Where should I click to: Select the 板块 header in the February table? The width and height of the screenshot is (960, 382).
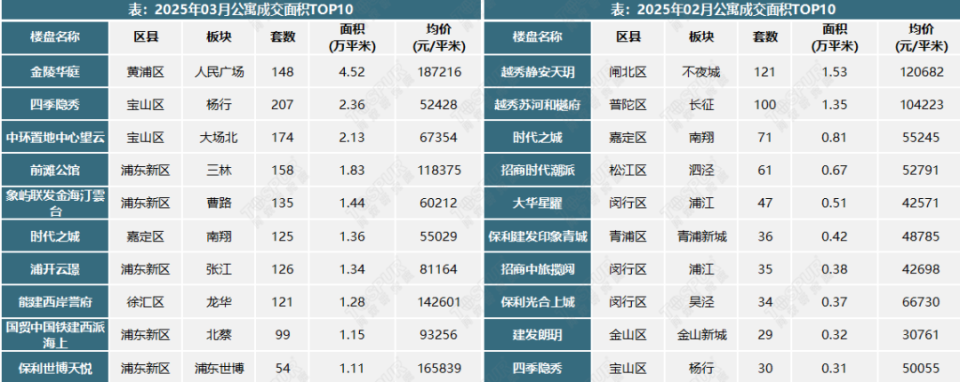pyautogui.click(x=701, y=37)
